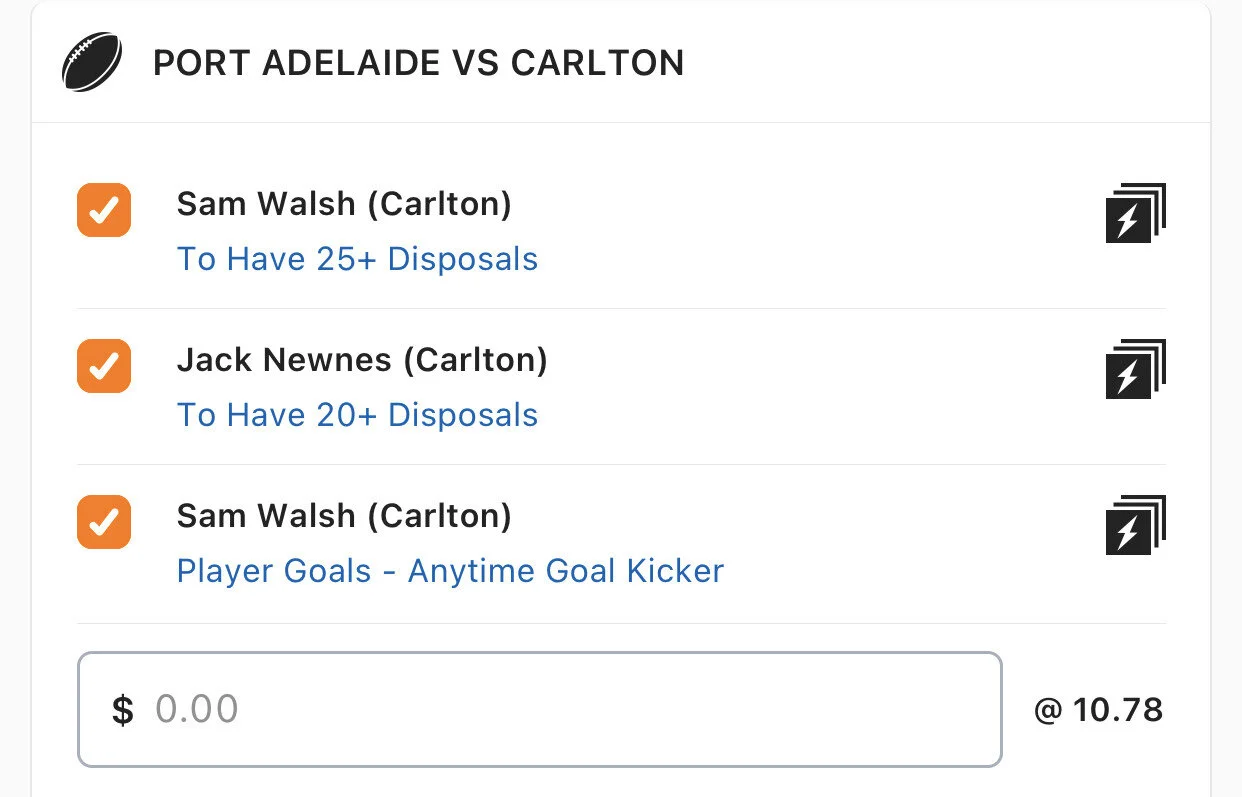
Task: Focus the 0.00 stake amount field
Action: click(560, 710)
